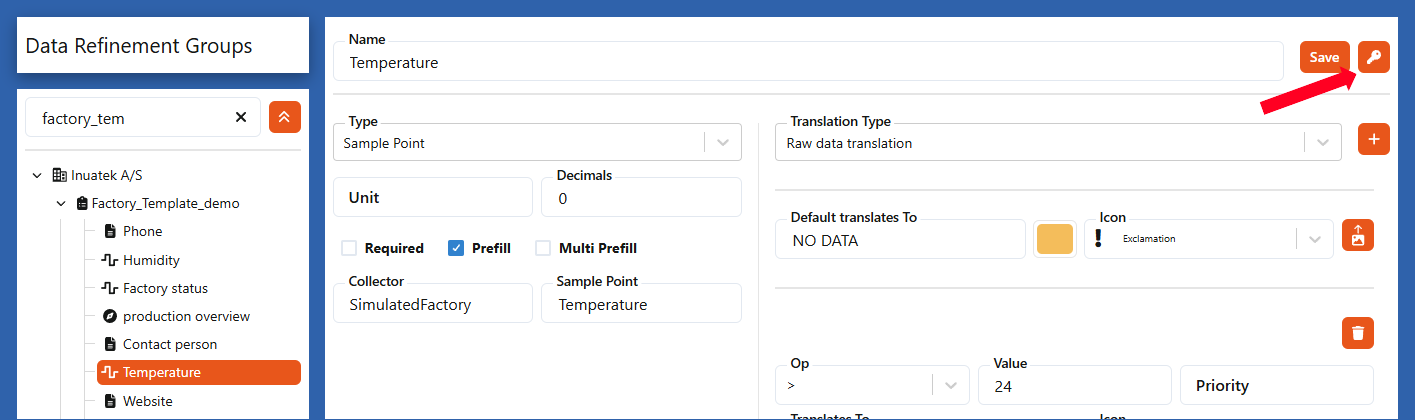This screenshot has height=420, width=1415.
Task: Click the upload image icon button
Action: tap(1357, 235)
